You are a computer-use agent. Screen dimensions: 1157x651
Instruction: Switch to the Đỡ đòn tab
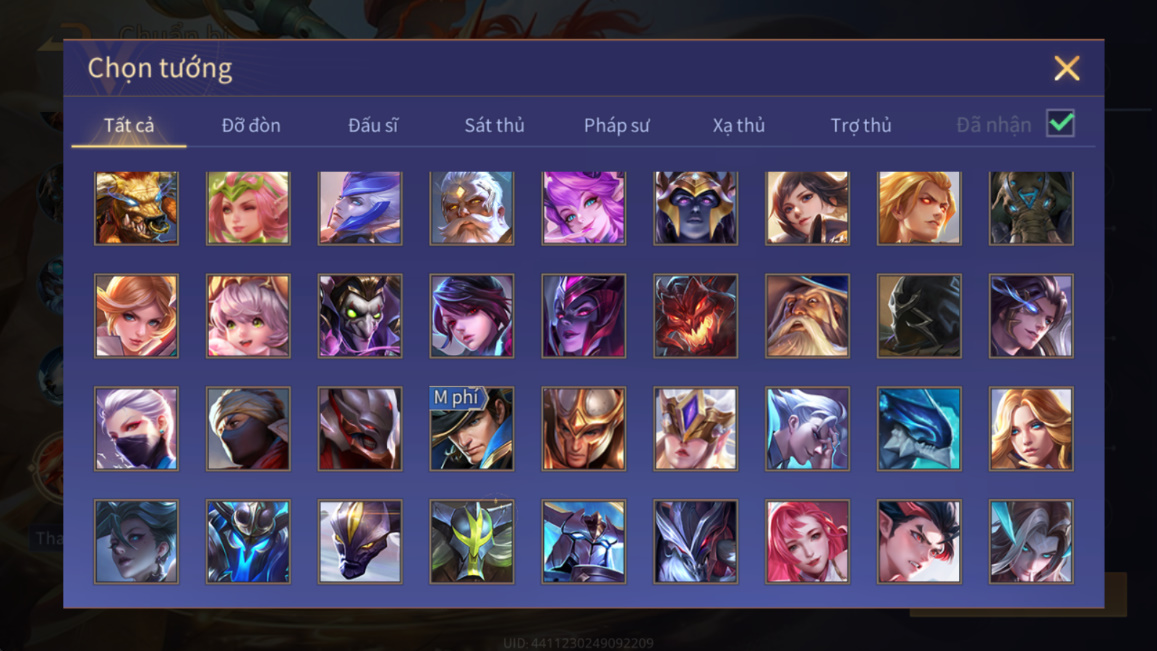coord(251,125)
